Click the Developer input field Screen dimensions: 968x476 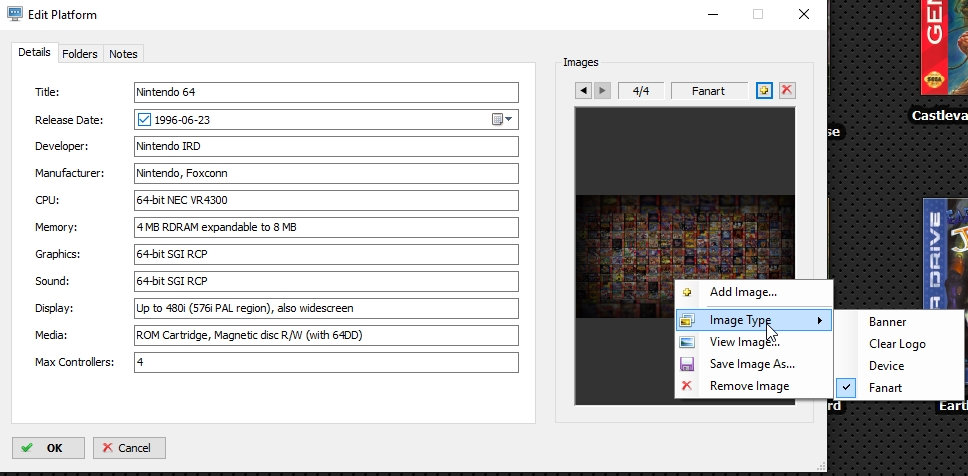coord(326,146)
